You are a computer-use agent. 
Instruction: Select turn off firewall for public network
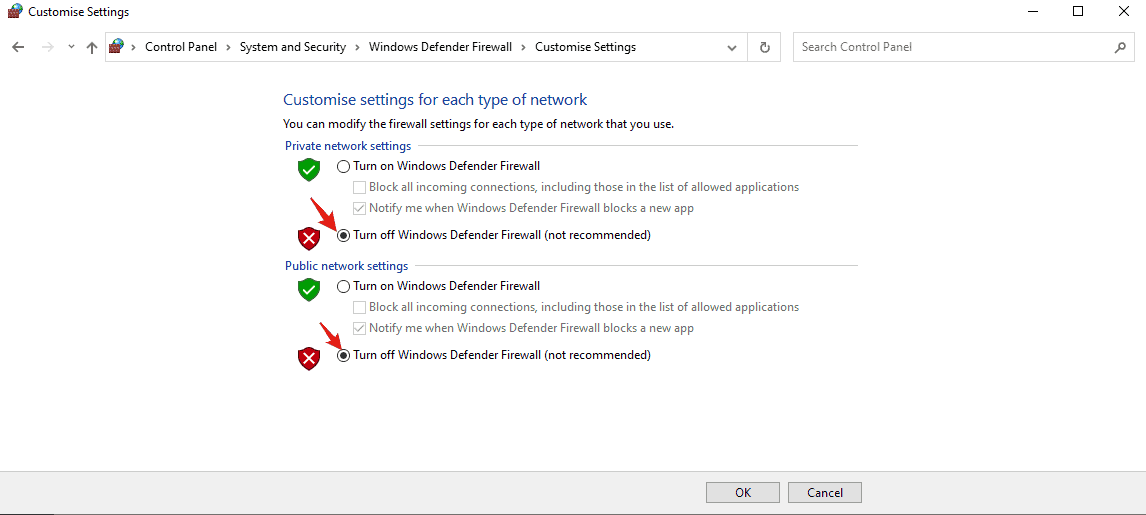(x=344, y=356)
